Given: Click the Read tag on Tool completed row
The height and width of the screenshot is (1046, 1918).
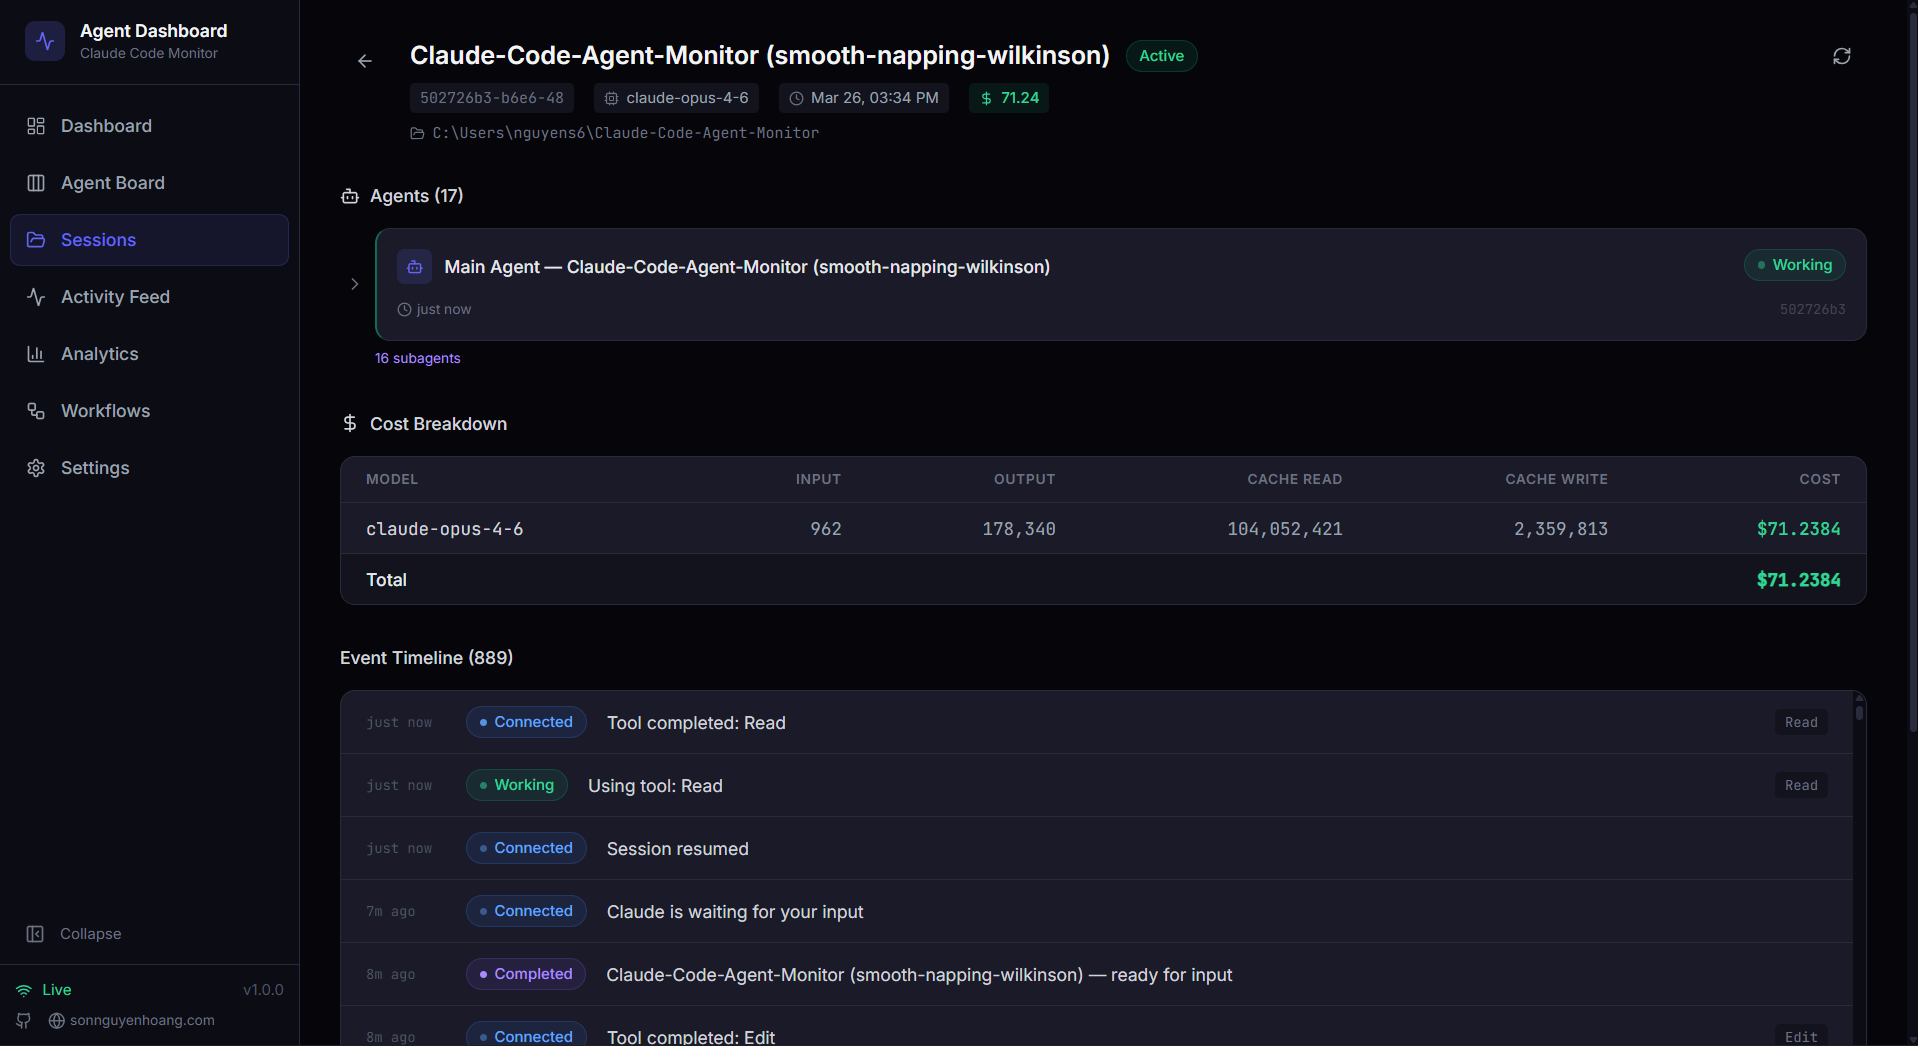Looking at the screenshot, I should [1801, 722].
